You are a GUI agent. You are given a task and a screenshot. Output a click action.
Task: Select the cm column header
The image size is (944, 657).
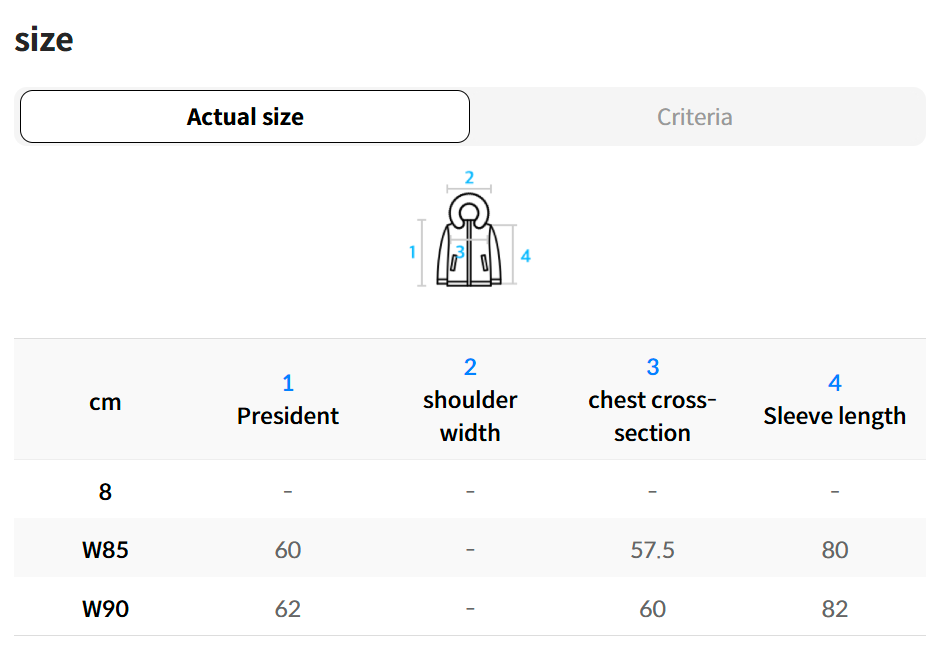click(105, 402)
